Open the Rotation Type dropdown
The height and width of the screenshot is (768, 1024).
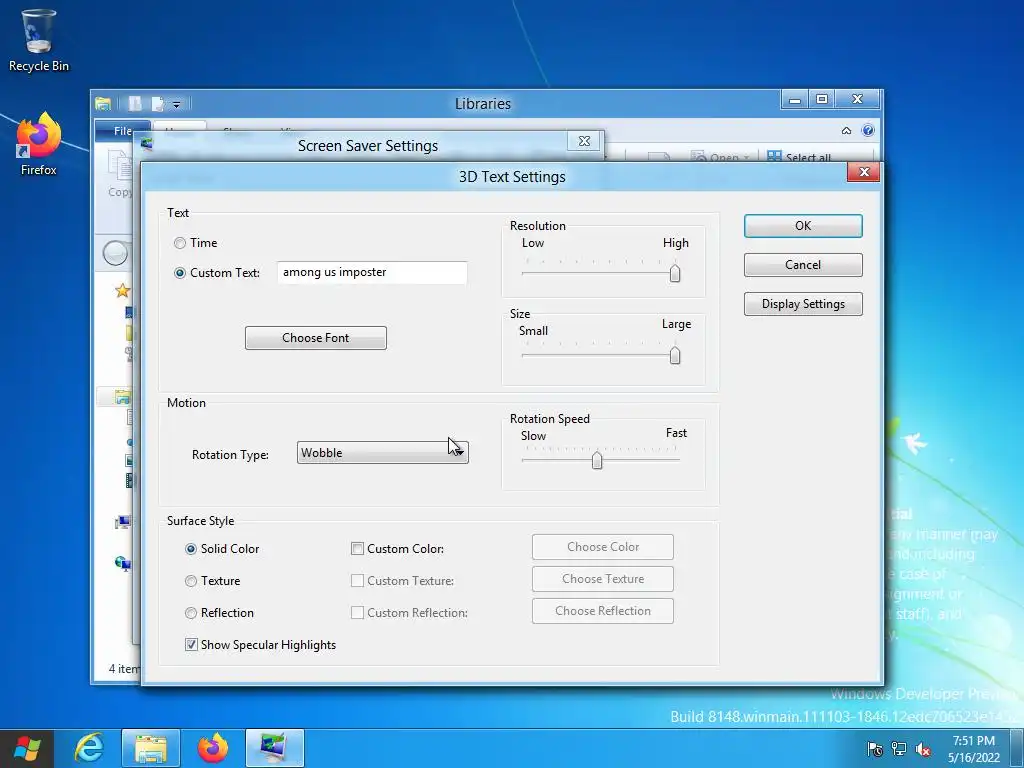383,453
